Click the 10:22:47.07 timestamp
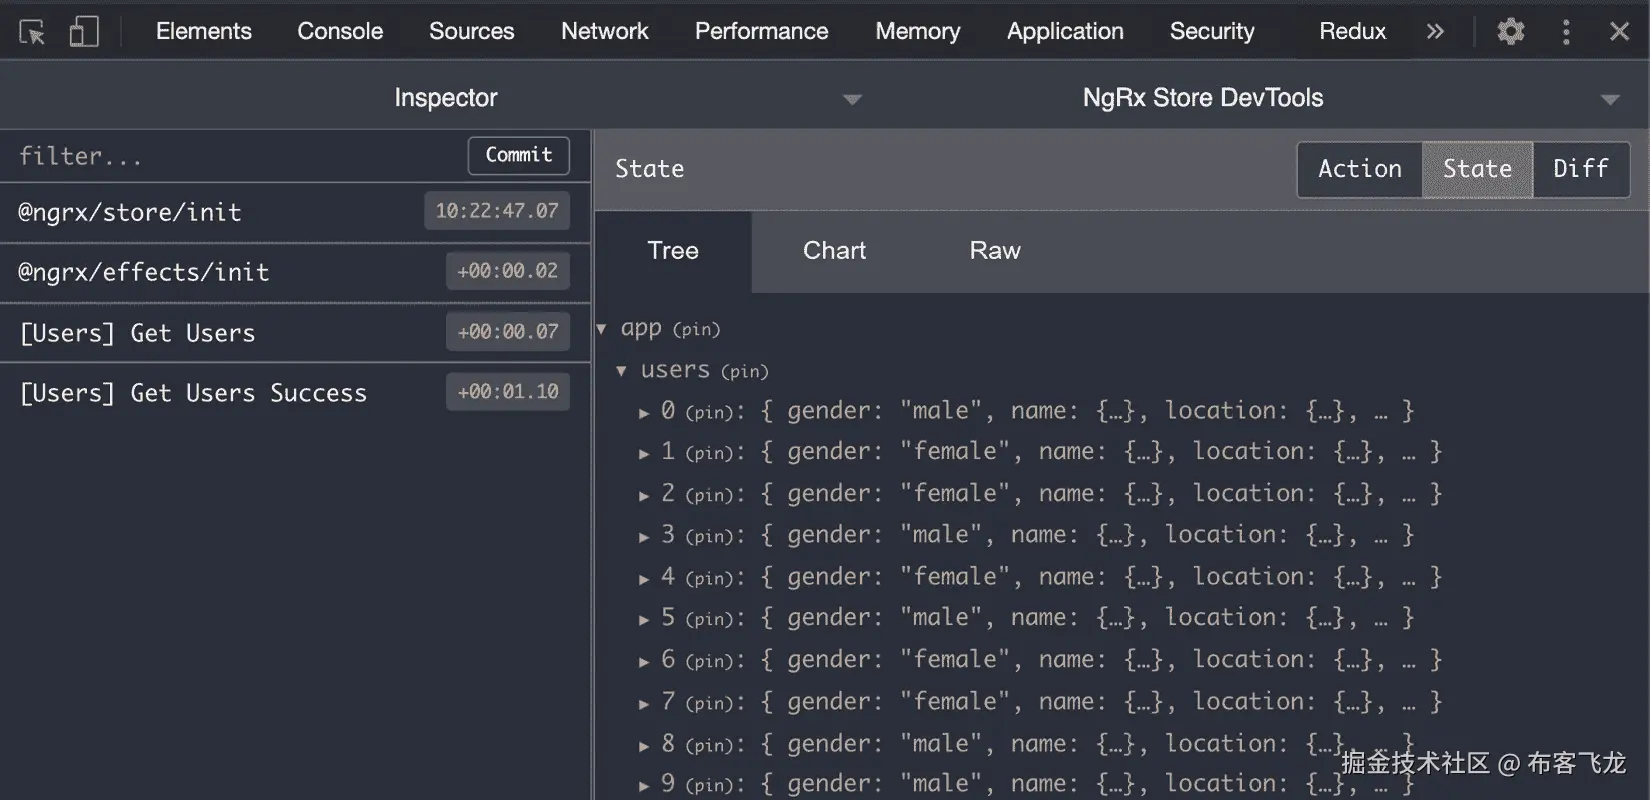Image resolution: width=1650 pixels, height=800 pixels. (x=497, y=211)
